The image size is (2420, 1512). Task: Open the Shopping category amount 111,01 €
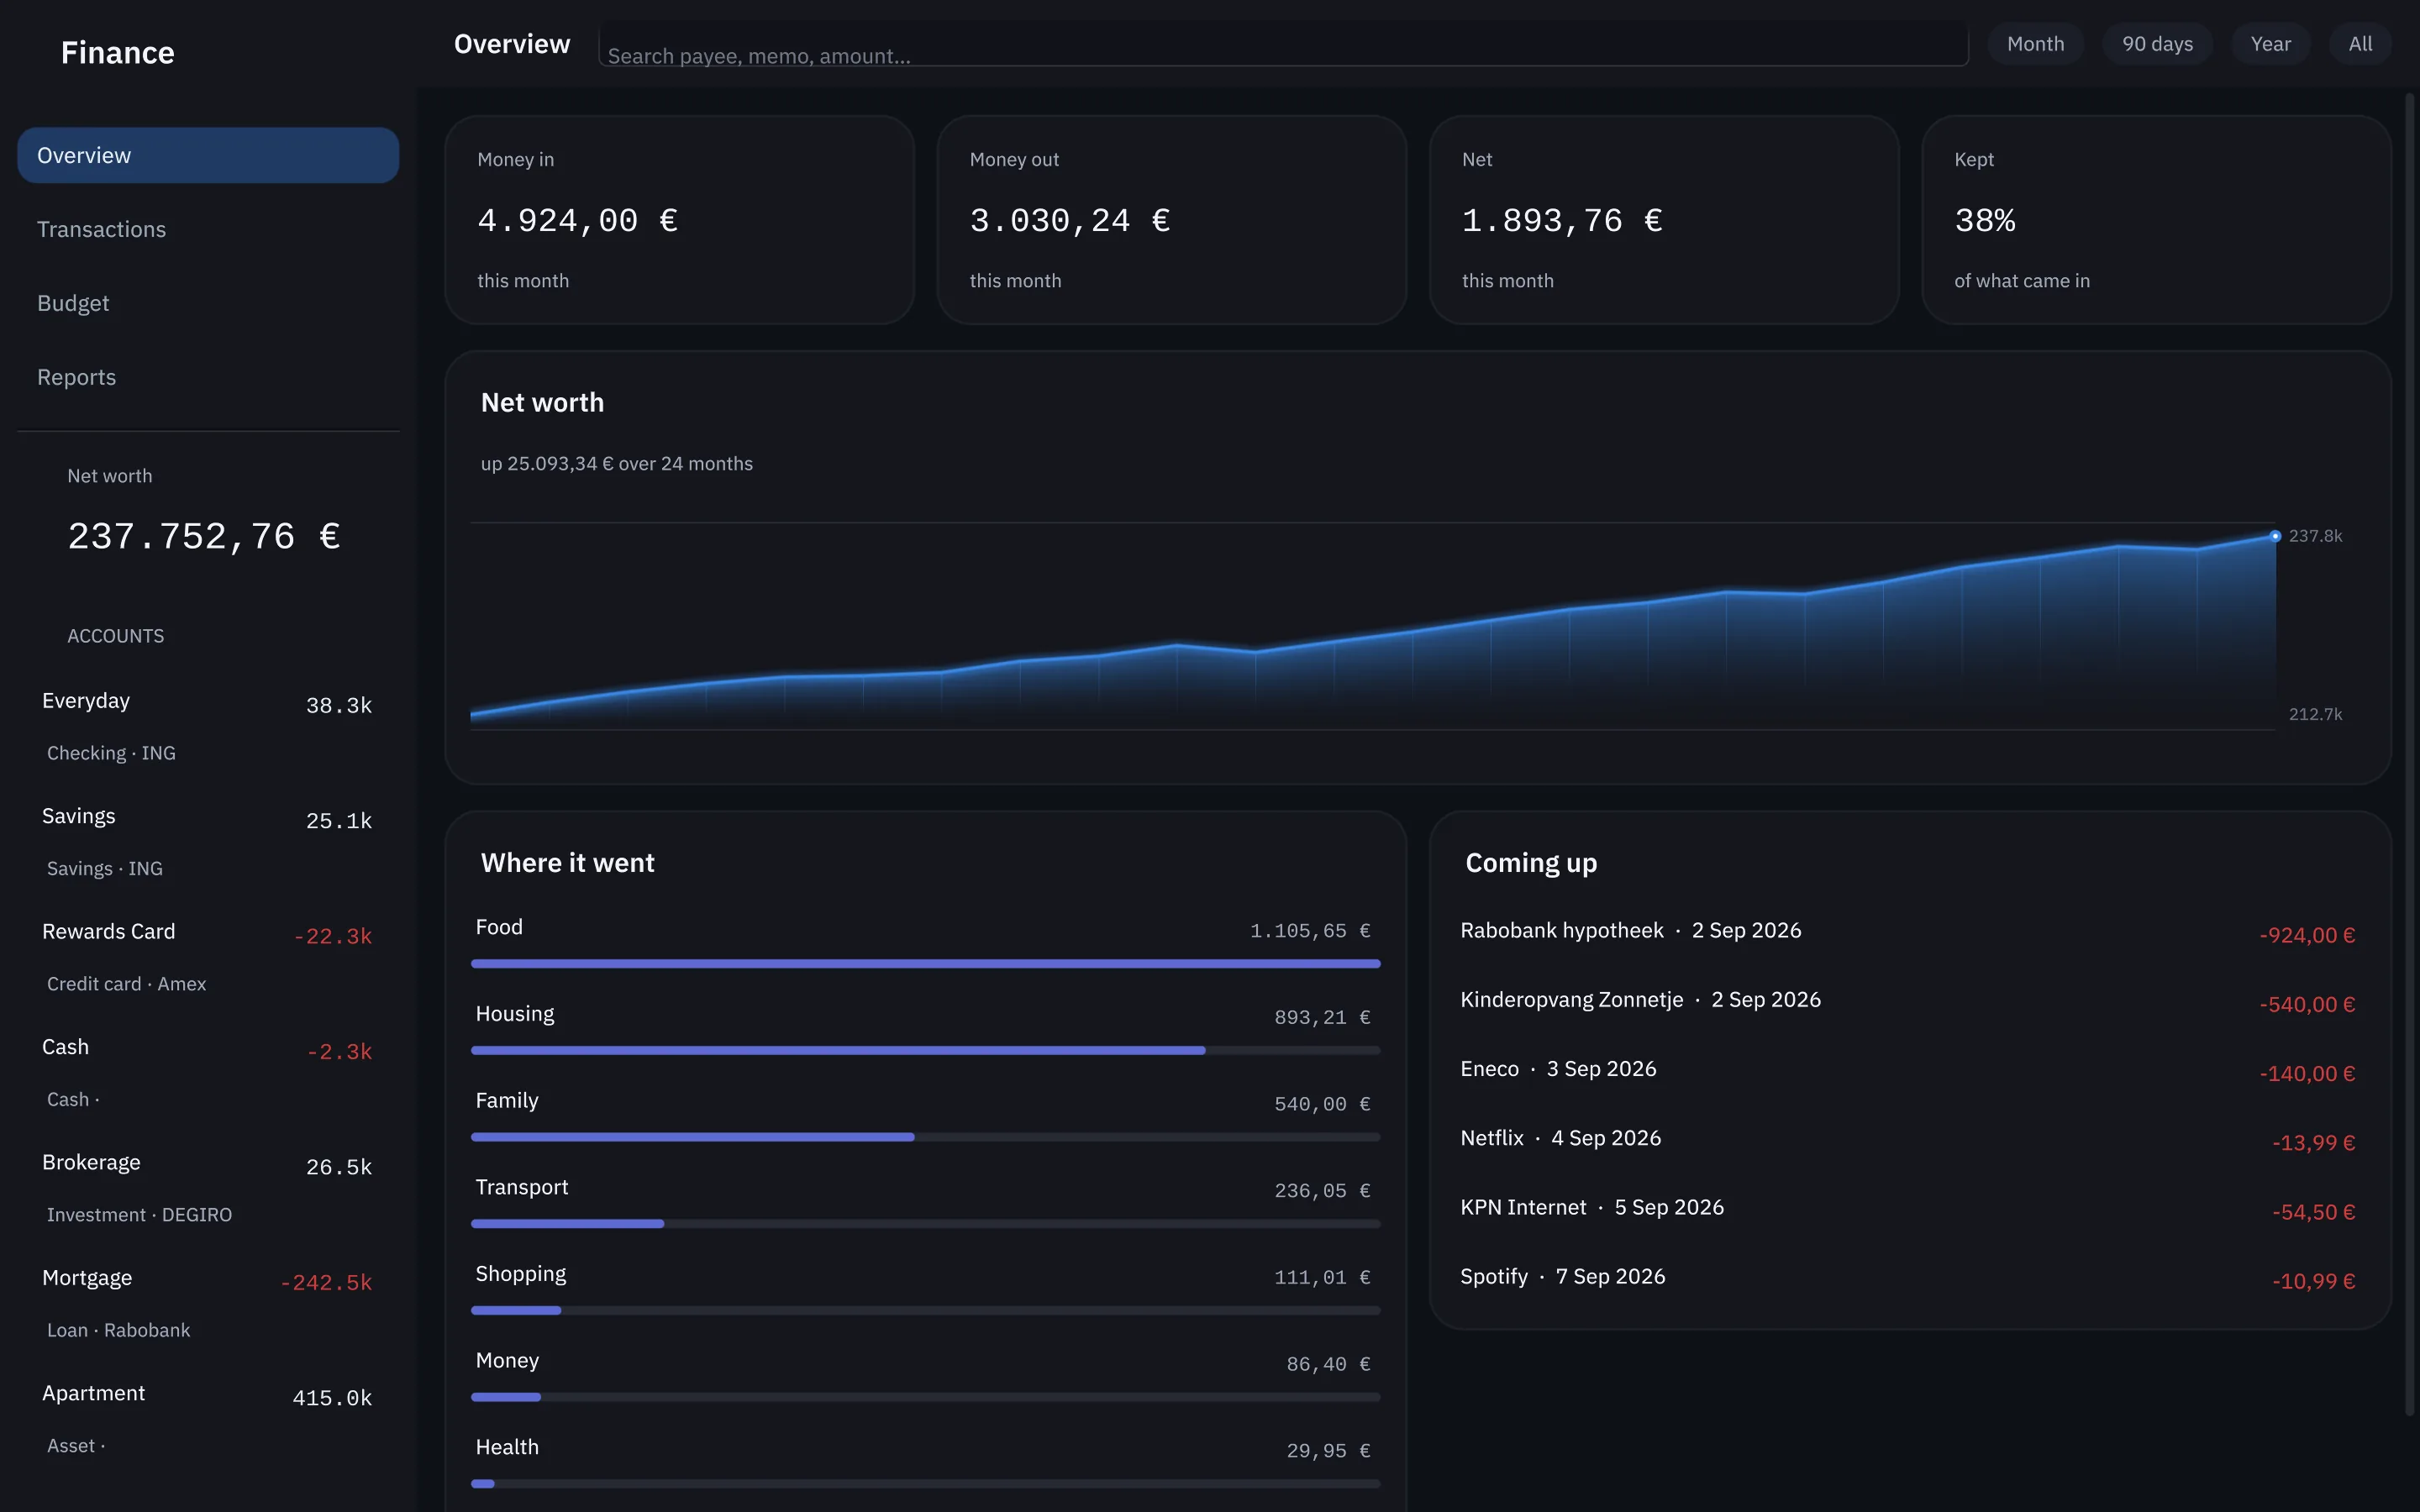coord(1322,1277)
